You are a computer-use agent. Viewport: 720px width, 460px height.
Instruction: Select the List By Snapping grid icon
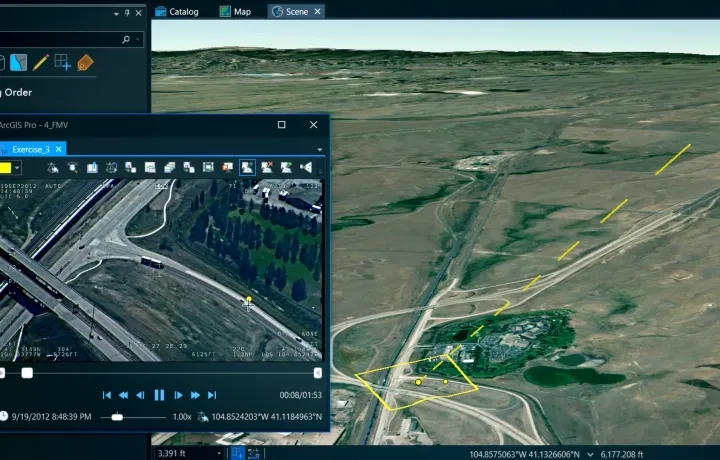click(x=62, y=62)
